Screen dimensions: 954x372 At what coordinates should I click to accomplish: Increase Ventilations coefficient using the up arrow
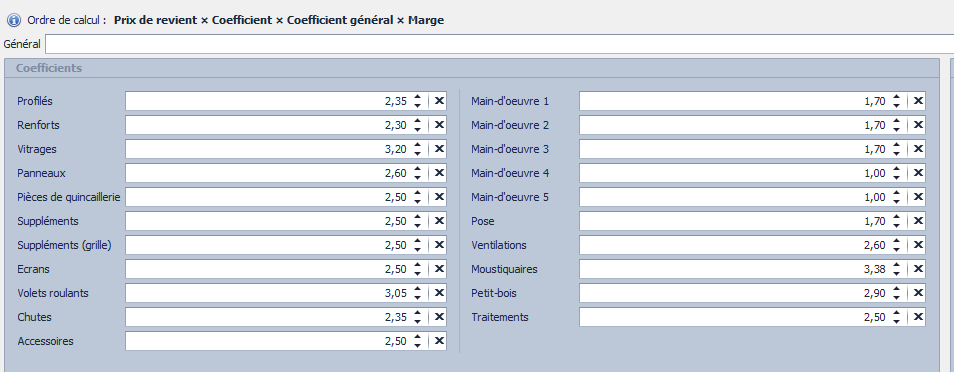(x=896, y=240)
